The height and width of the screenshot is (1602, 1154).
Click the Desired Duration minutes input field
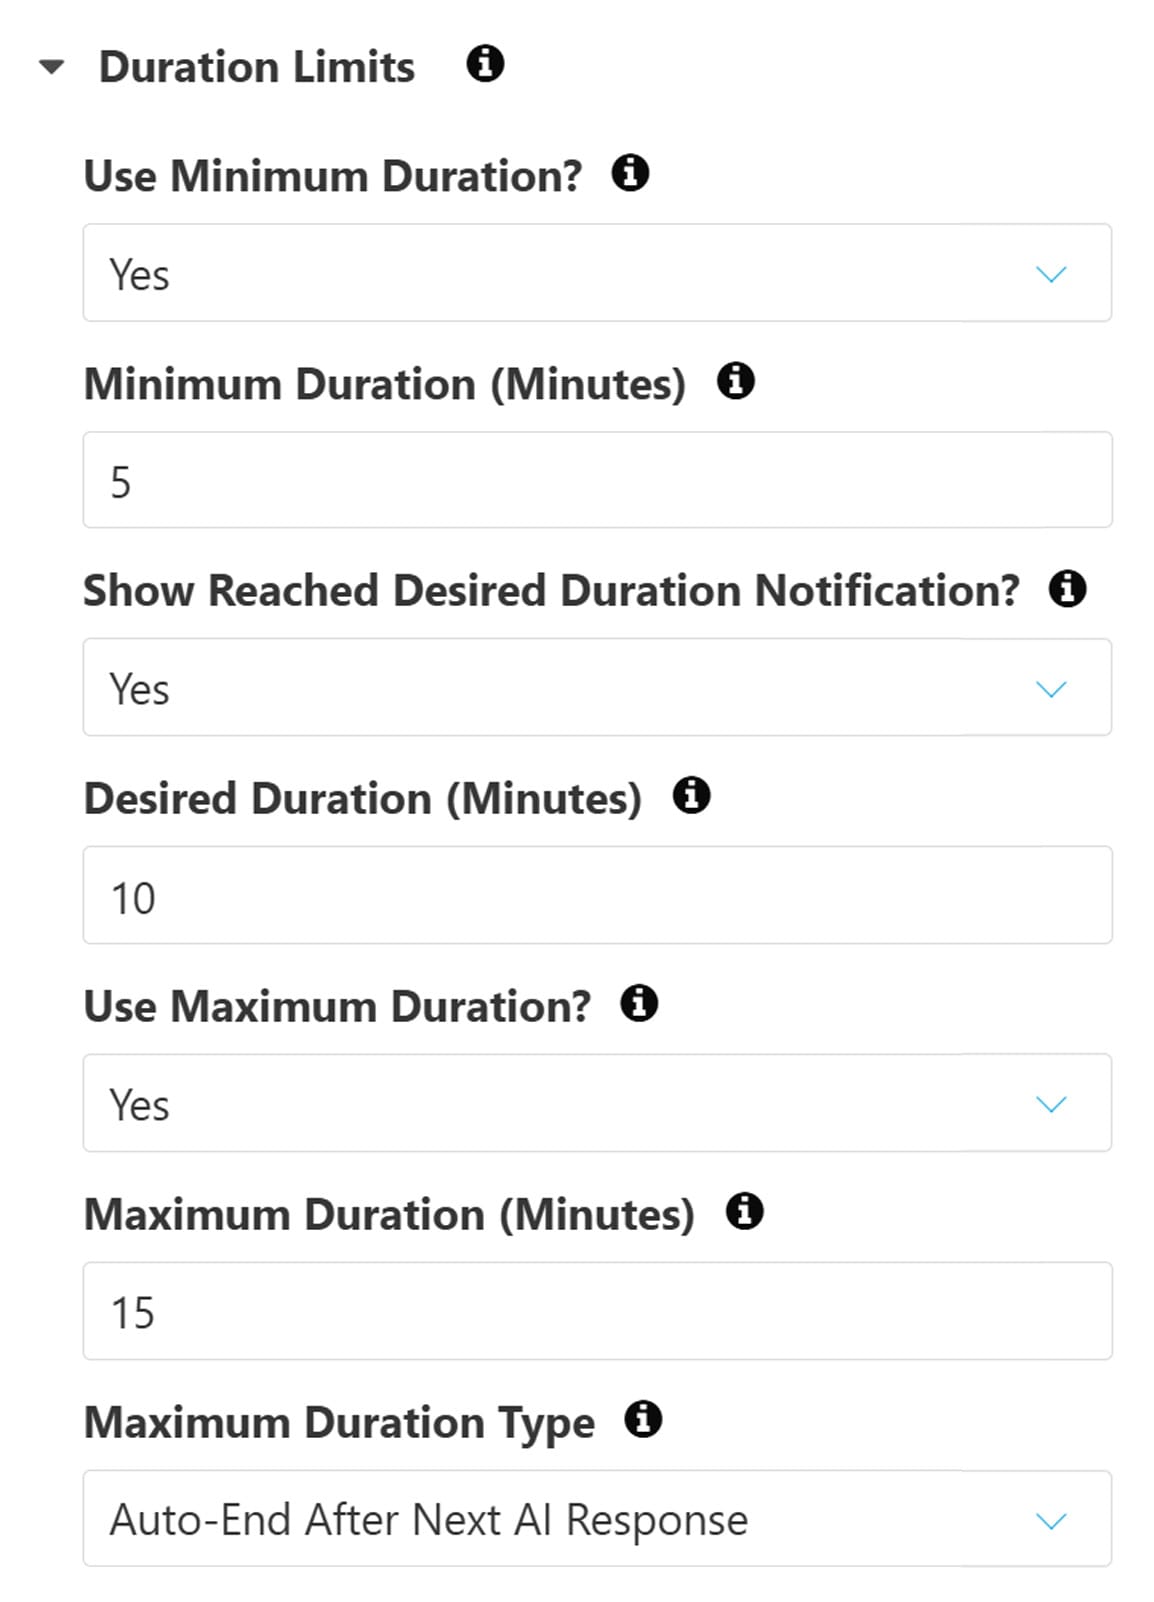(596, 895)
